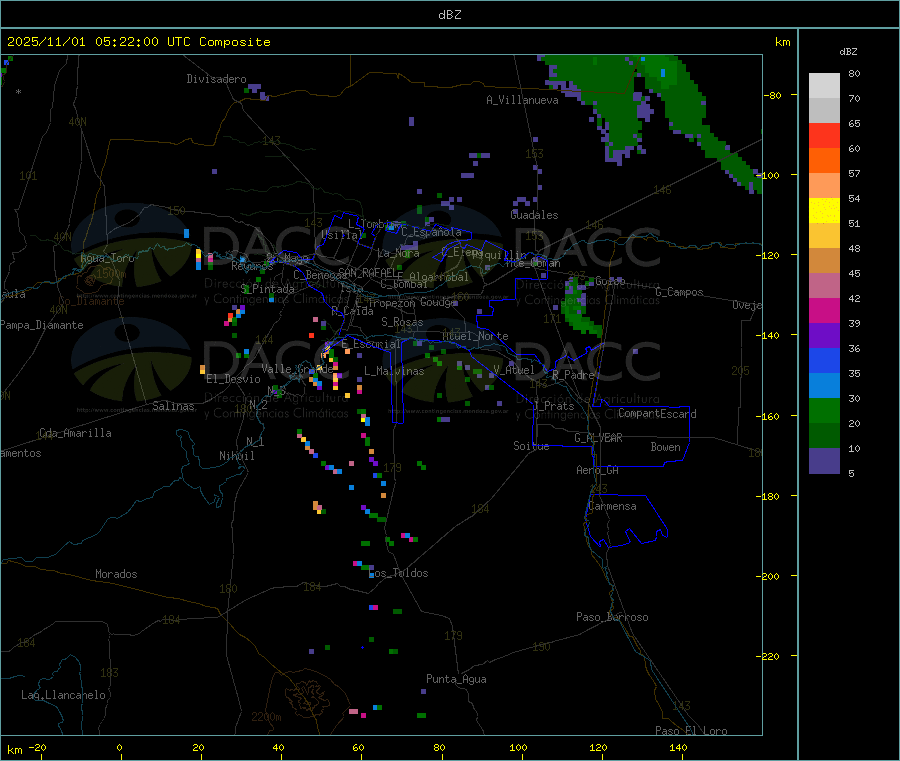This screenshot has height=761, width=900.
Task: Click the 'dBZ' title in the top bar
Action: point(449,15)
